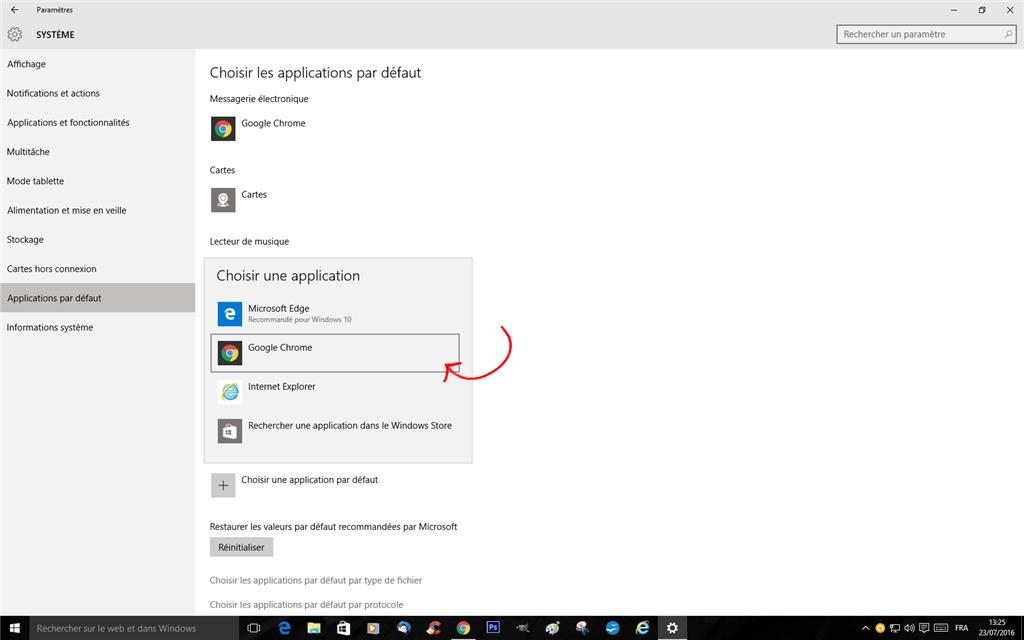The height and width of the screenshot is (640, 1024).
Task: Click the Cartes app icon
Action: (223, 200)
